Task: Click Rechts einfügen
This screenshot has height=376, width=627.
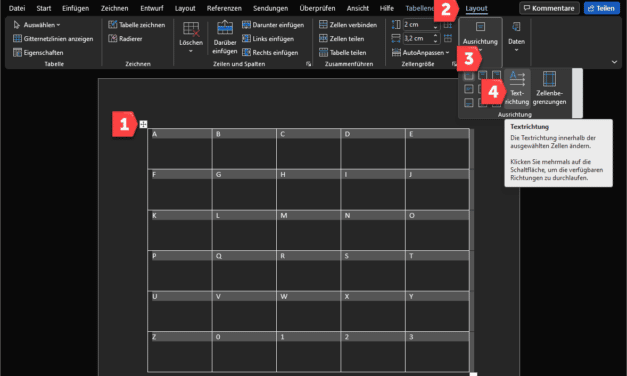Action: point(270,52)
